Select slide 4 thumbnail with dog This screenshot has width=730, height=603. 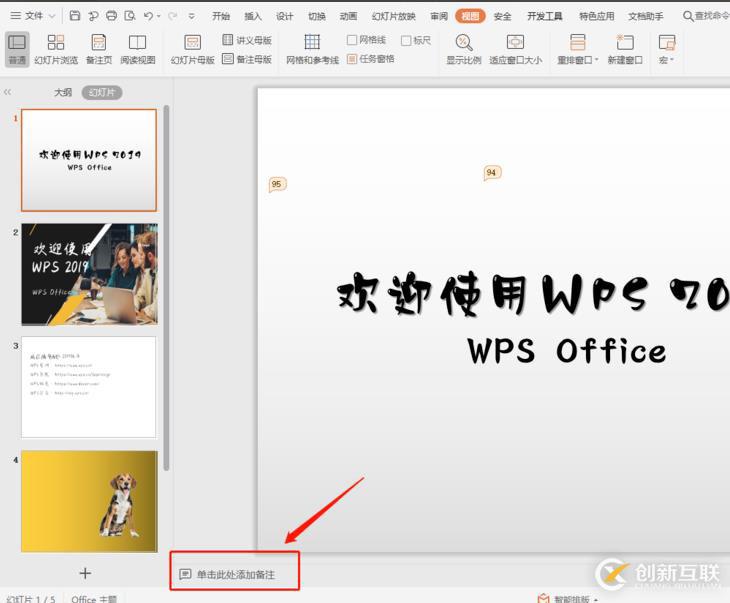[89, 501]
